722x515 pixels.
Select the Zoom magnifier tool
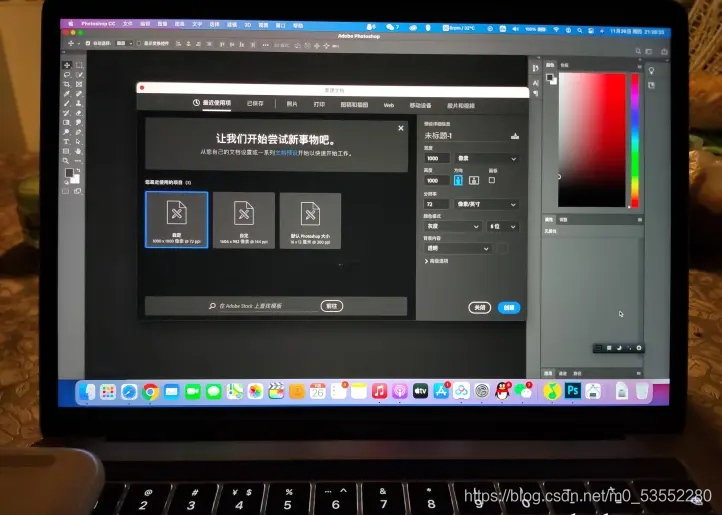67,161
